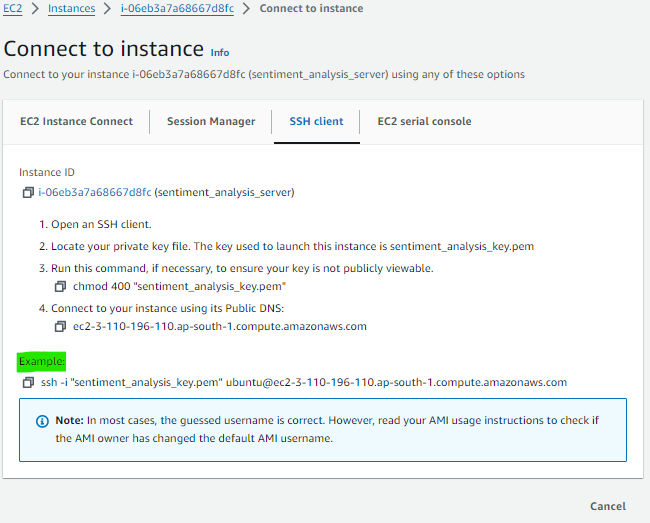Click the info icon in the Note box
The width and height of the screenshot is (650, 523).
point(42,421)
